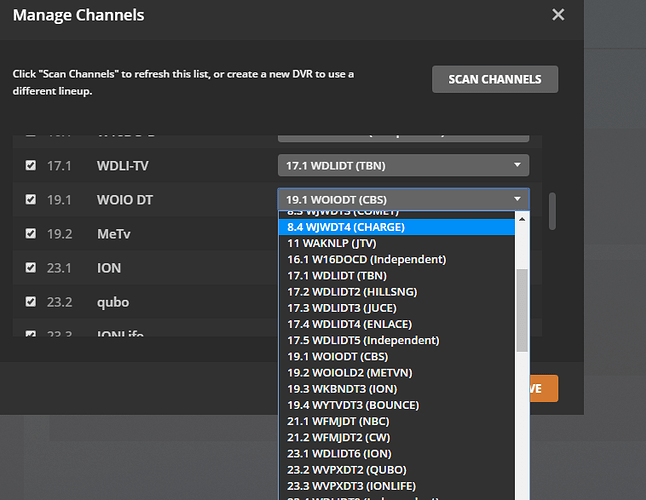Toggle the 19.2 MeTv channel checkbox

pyautogui.click(x=30, y=234)
